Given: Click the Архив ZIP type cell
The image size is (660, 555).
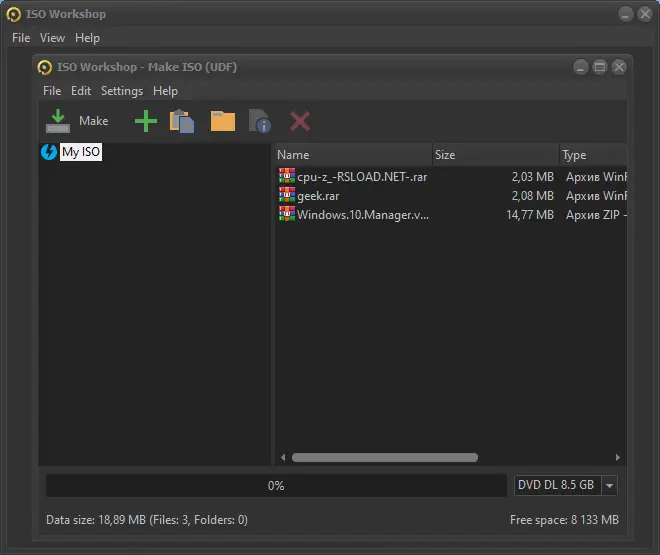Looking at the screenshot, I should [596, 215].
